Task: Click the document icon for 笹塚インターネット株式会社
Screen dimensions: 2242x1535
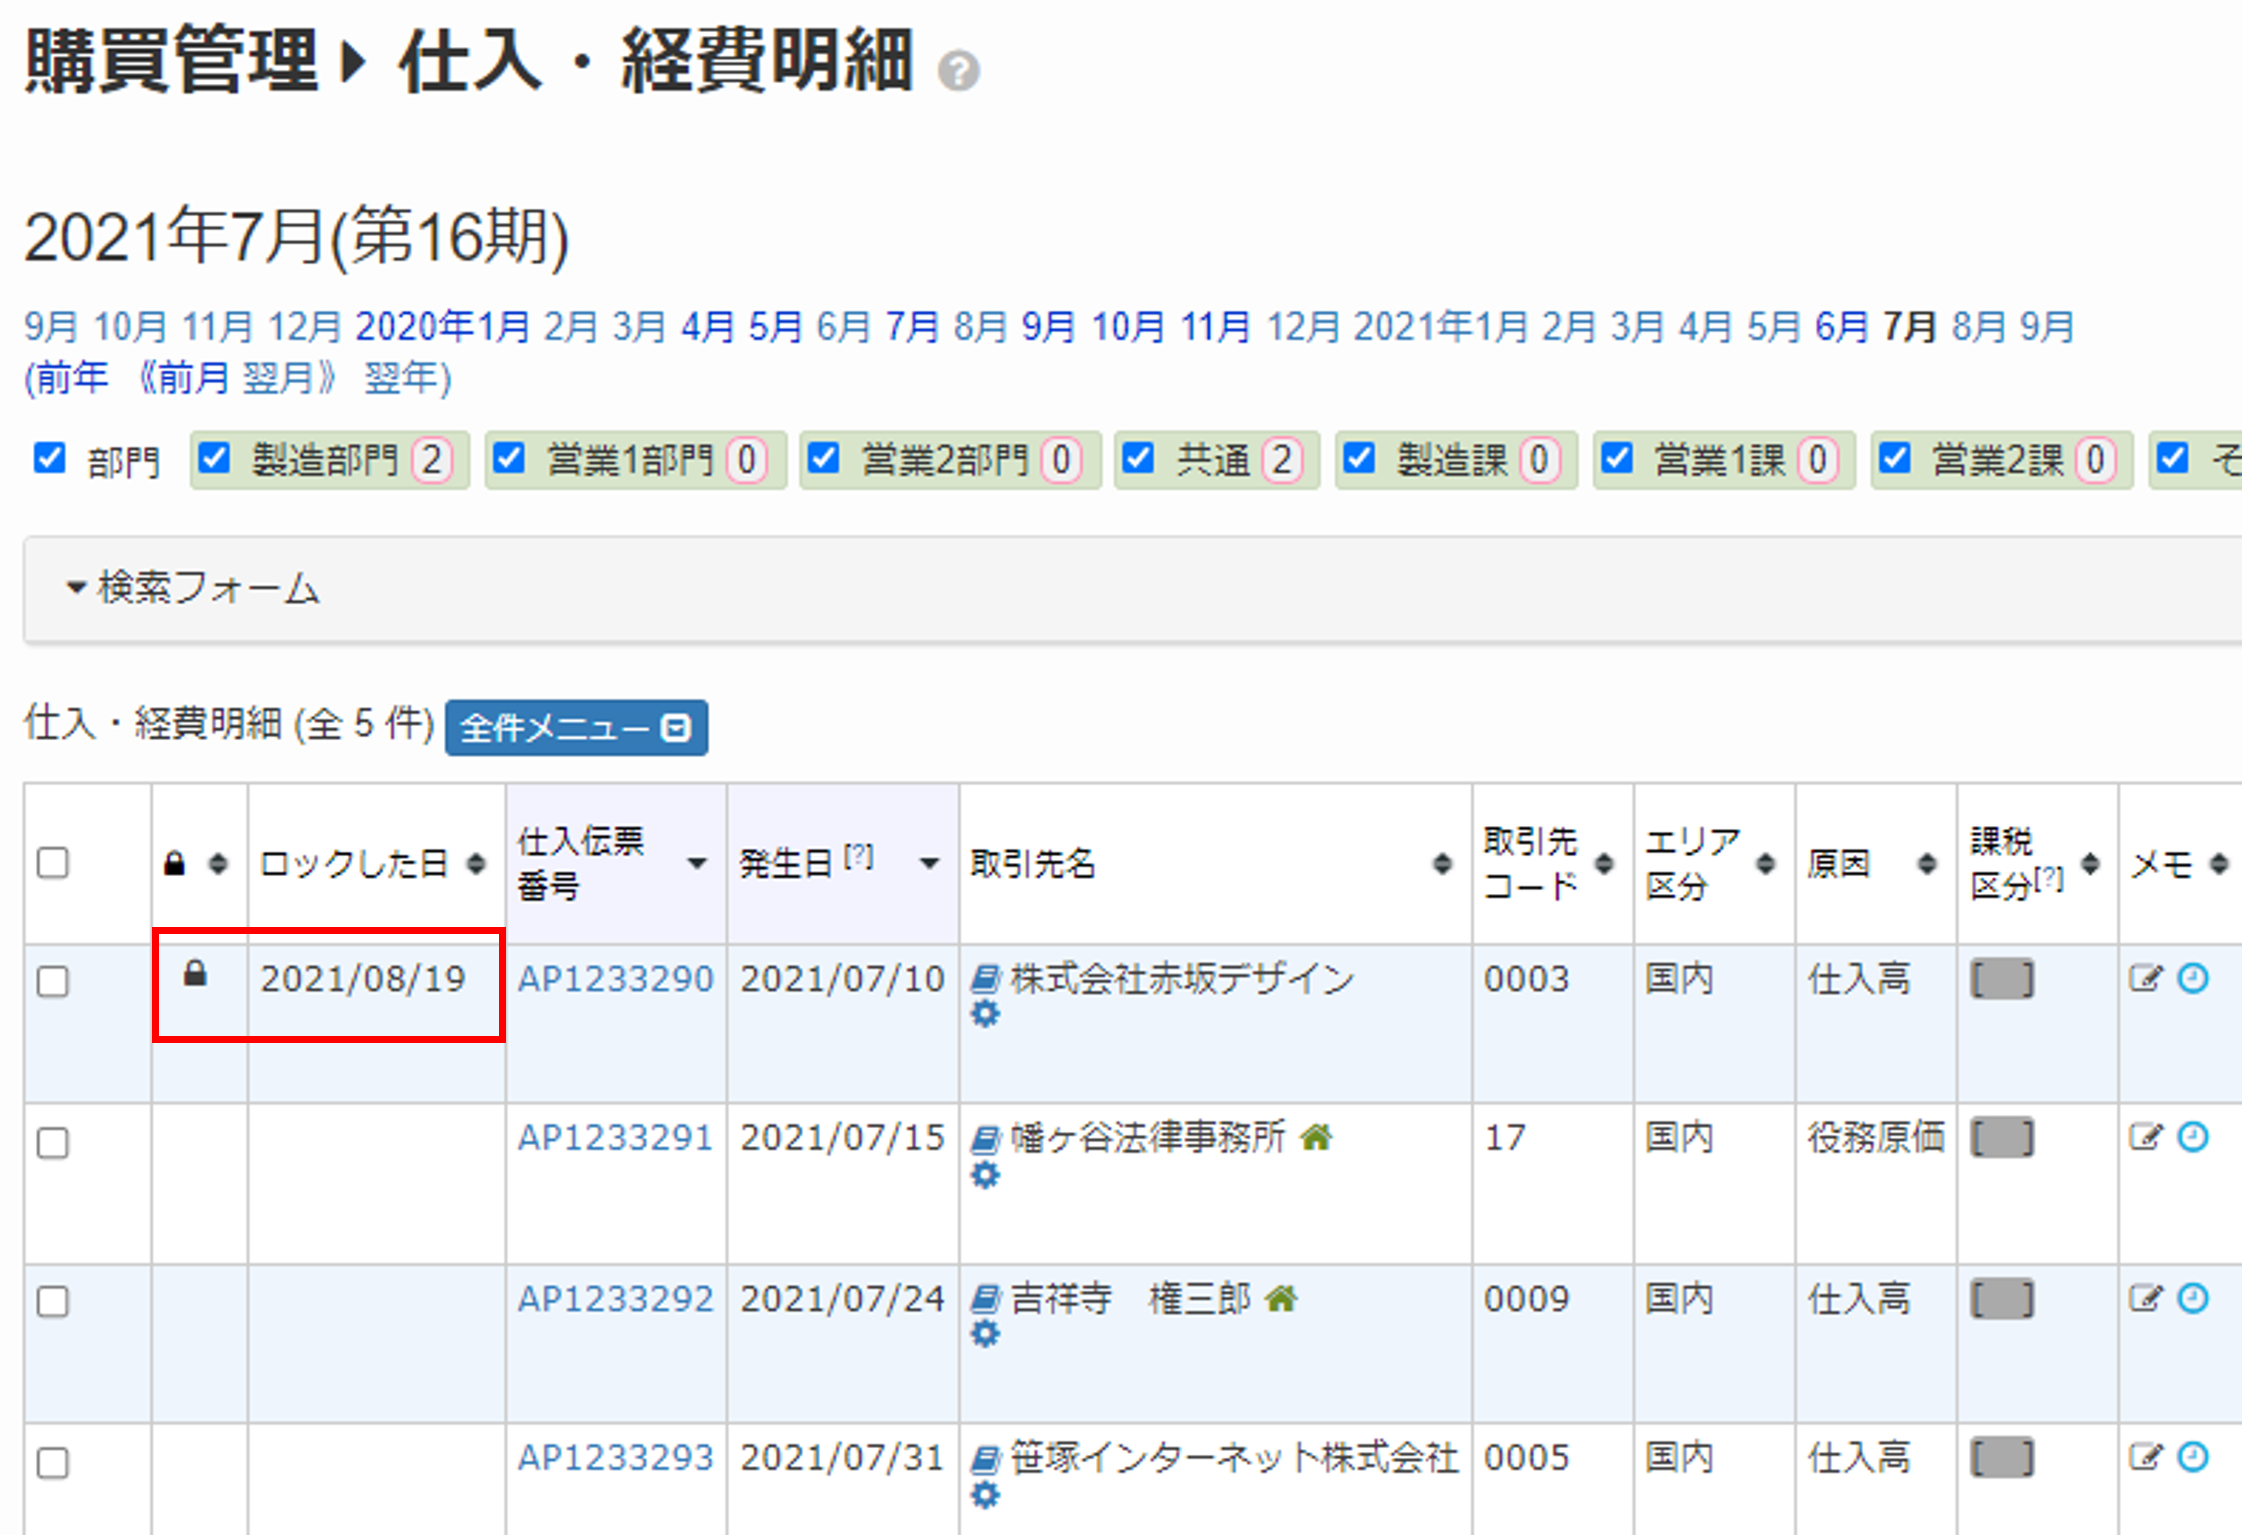Action: (x=985, y=1458)
